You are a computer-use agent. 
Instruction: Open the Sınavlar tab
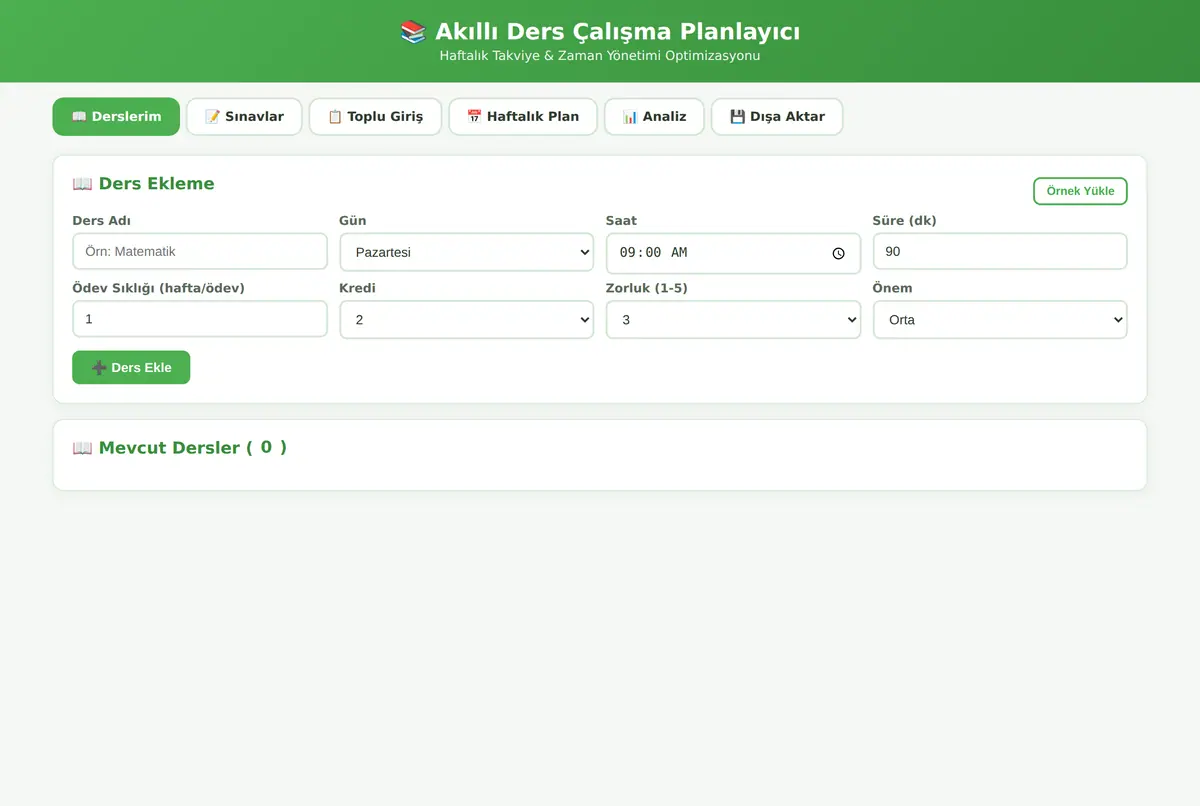pos(244,116)
